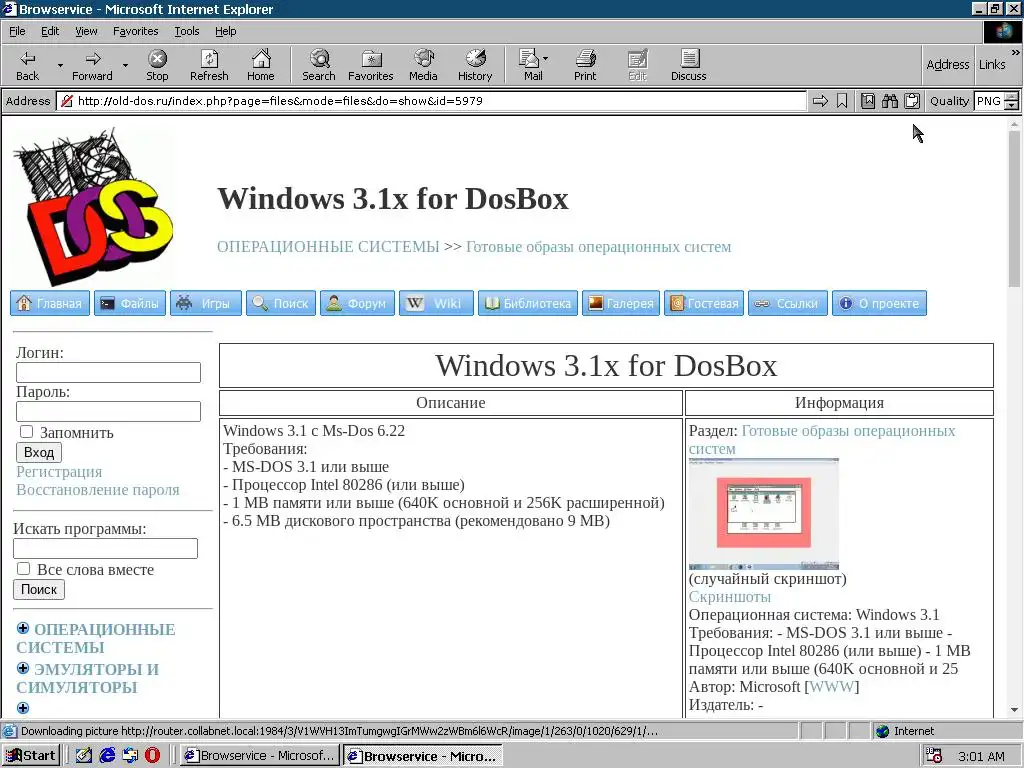Go to Главная nav button
This screenshot has height=768, width=1024.
pyautogui.click(x=50, y=303)
